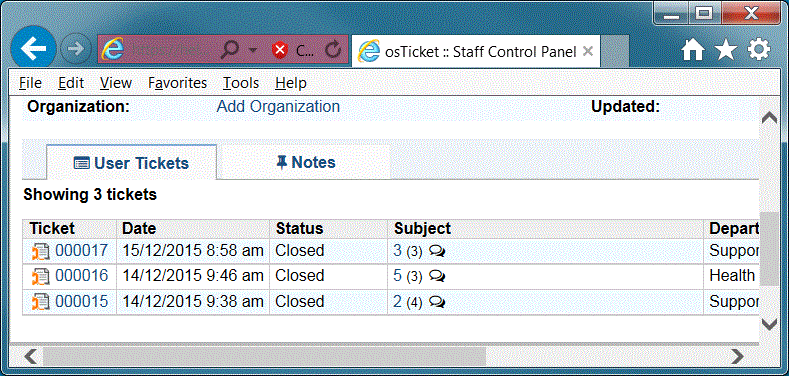This screenshot has width=789, height=376.
Task: Open ticket number 000015
Action: coord(82,301)
